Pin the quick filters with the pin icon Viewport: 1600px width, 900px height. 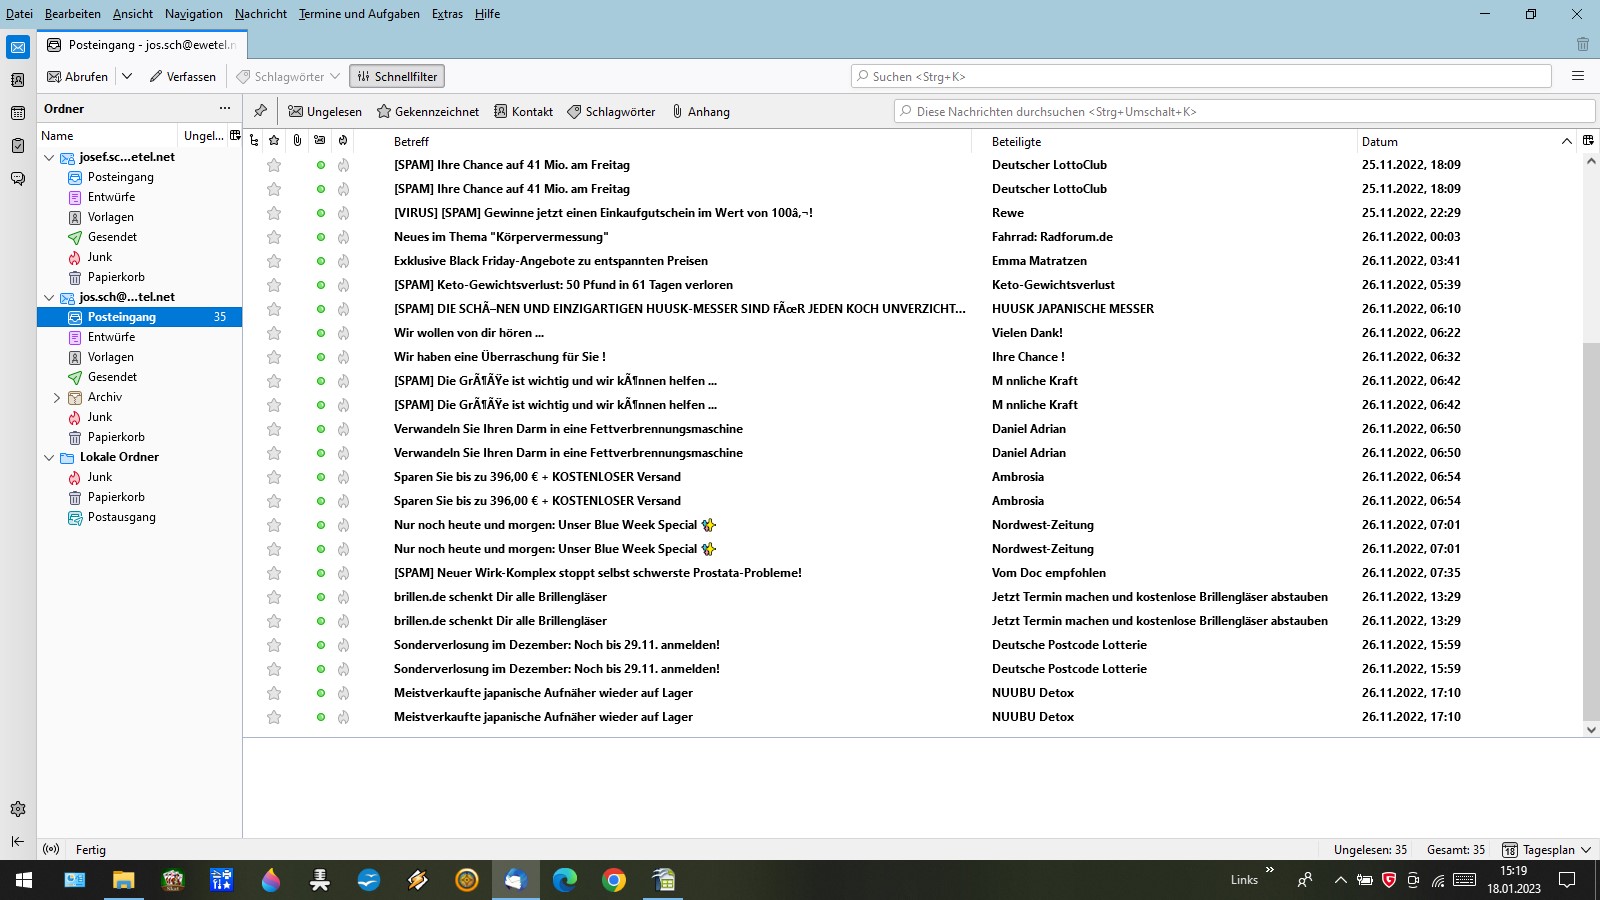point(260,111)
